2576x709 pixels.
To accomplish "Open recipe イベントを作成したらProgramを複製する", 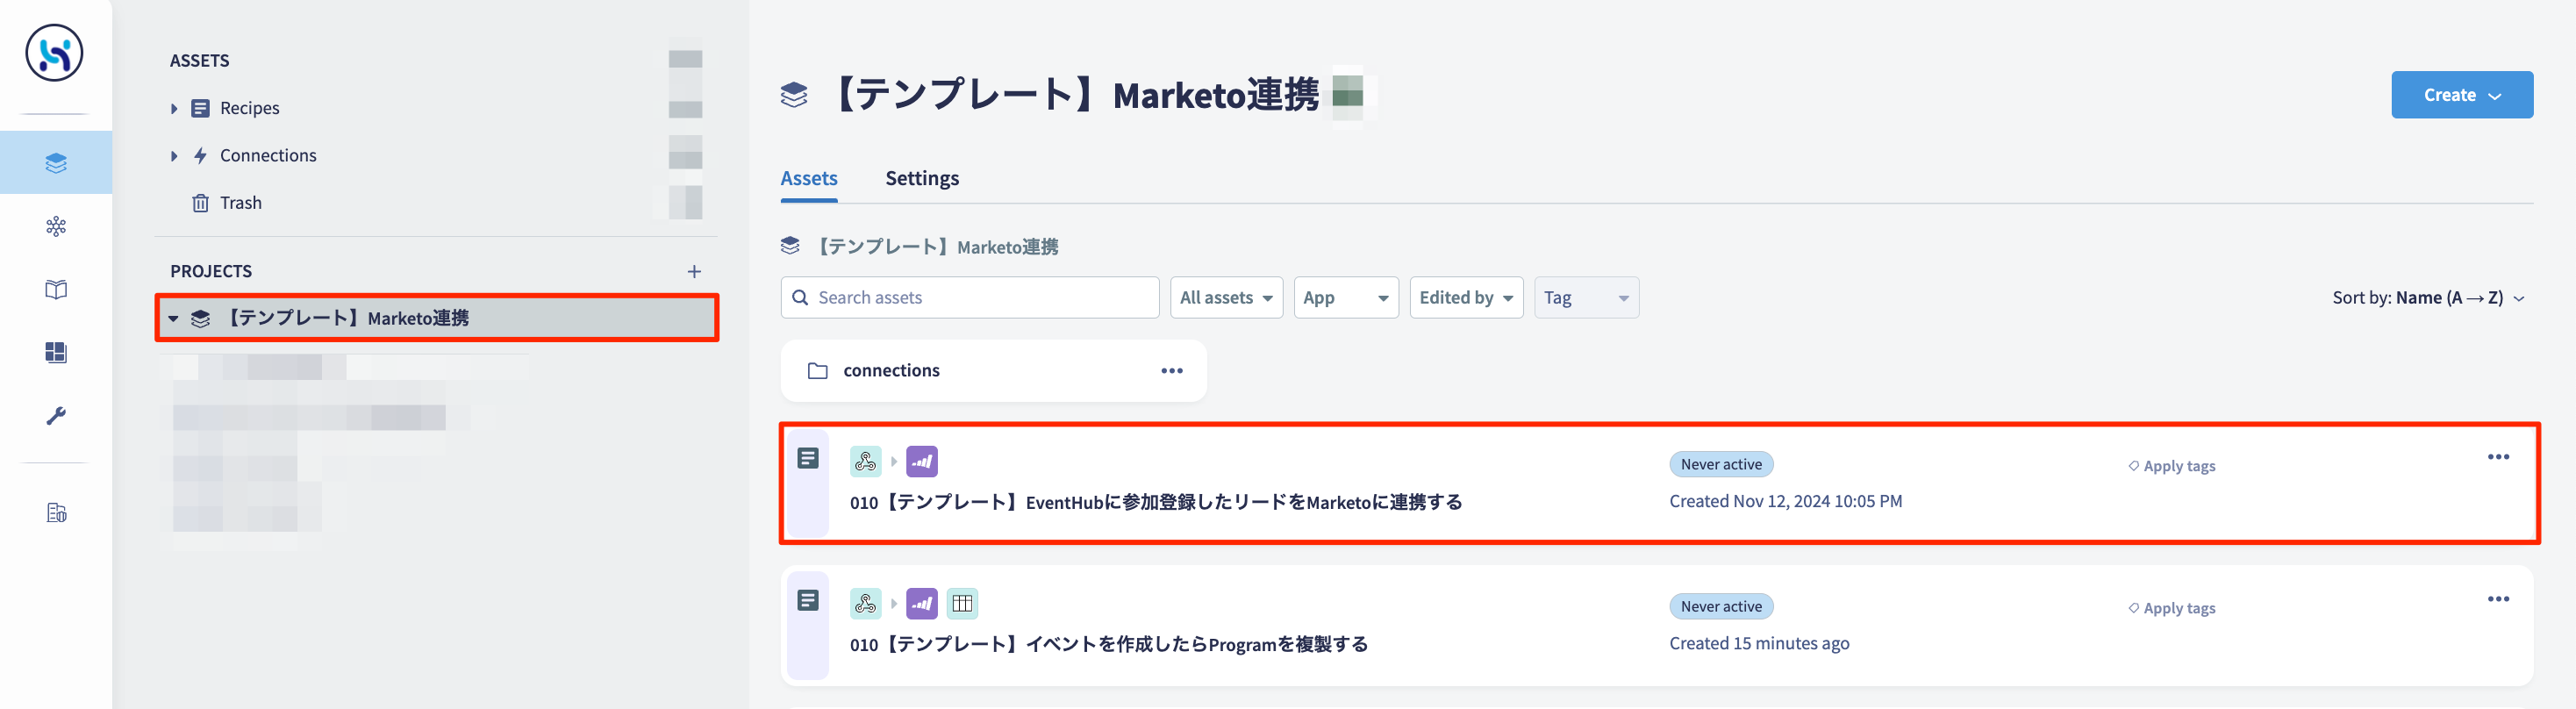I will (x=1109, y=644).
